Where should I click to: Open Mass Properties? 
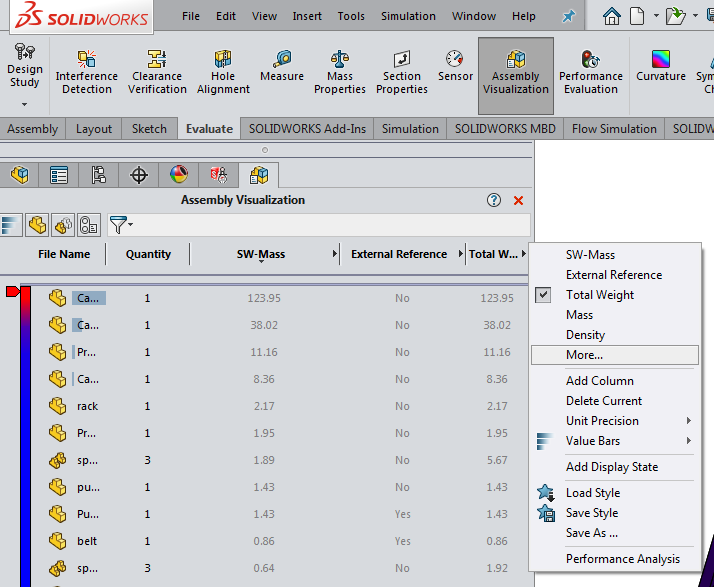340,72
